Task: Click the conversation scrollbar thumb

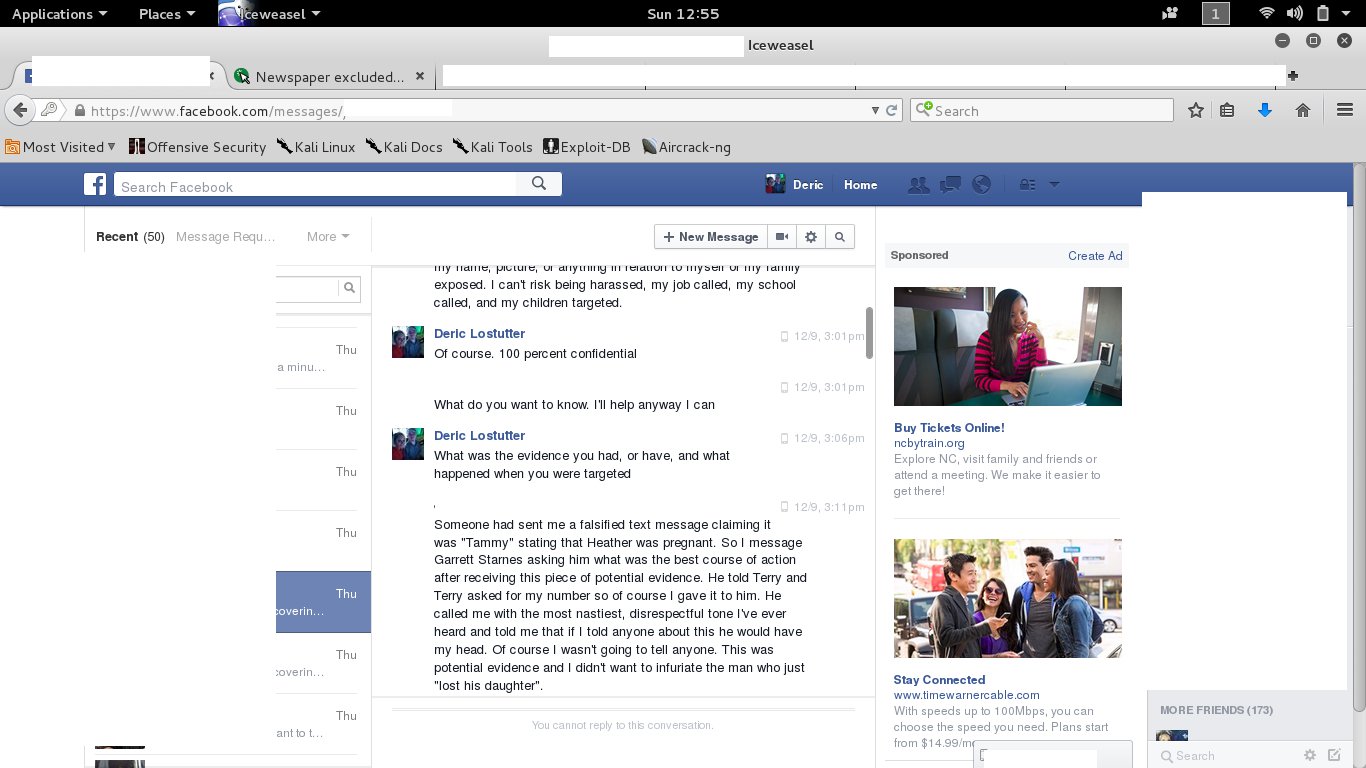Action: click(870, 332)
